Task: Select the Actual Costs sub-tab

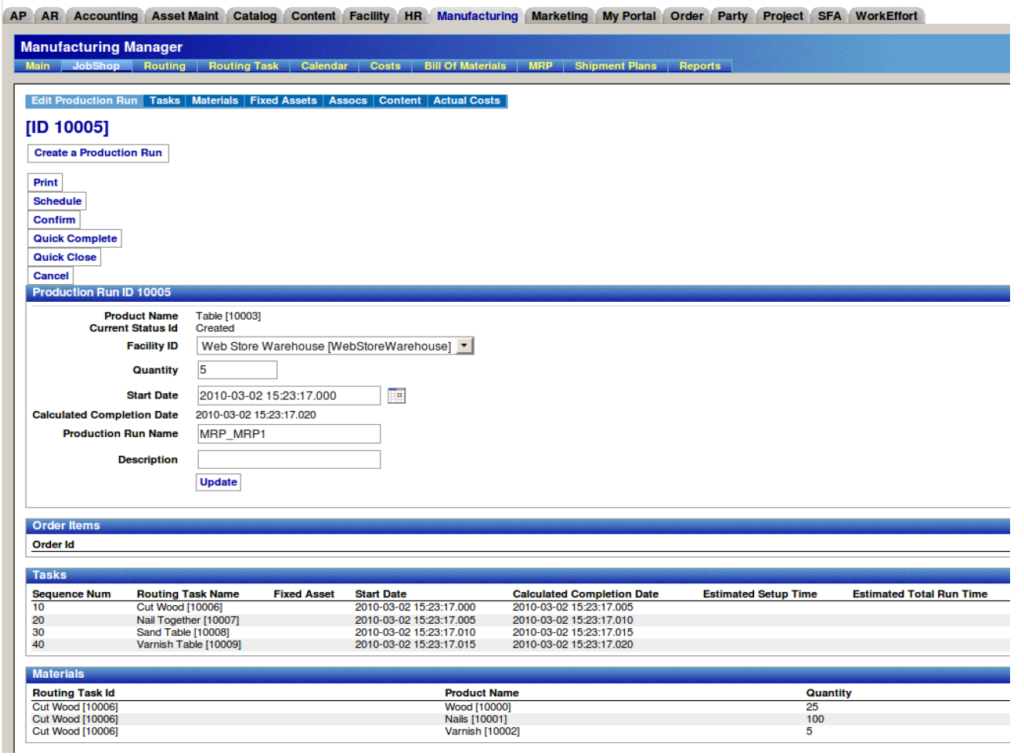Action: 466,101
